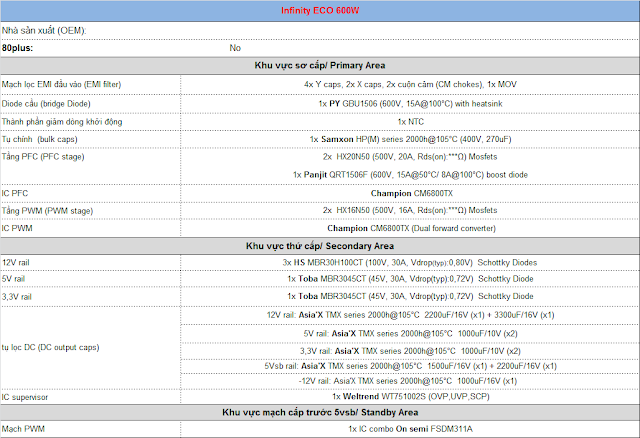Click the Toba MBR3045CT value in 5V rail row
Viewport: 640px width, 438px height.
[410, 279]
